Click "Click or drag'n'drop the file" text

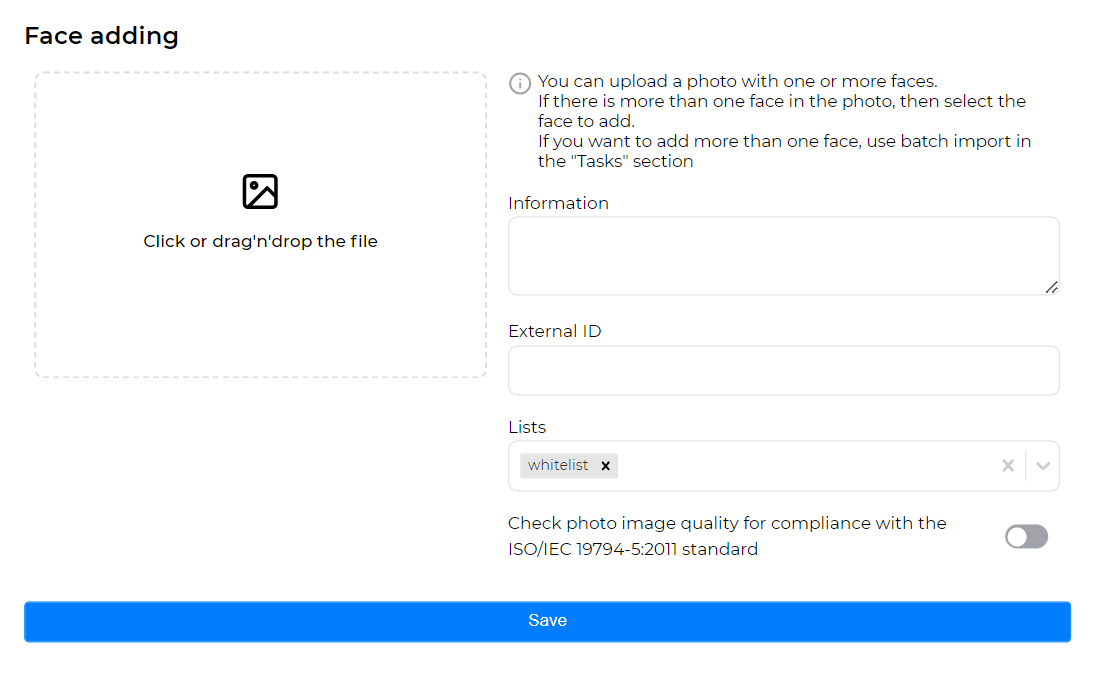pyautogui.click(x=260, y=241)
